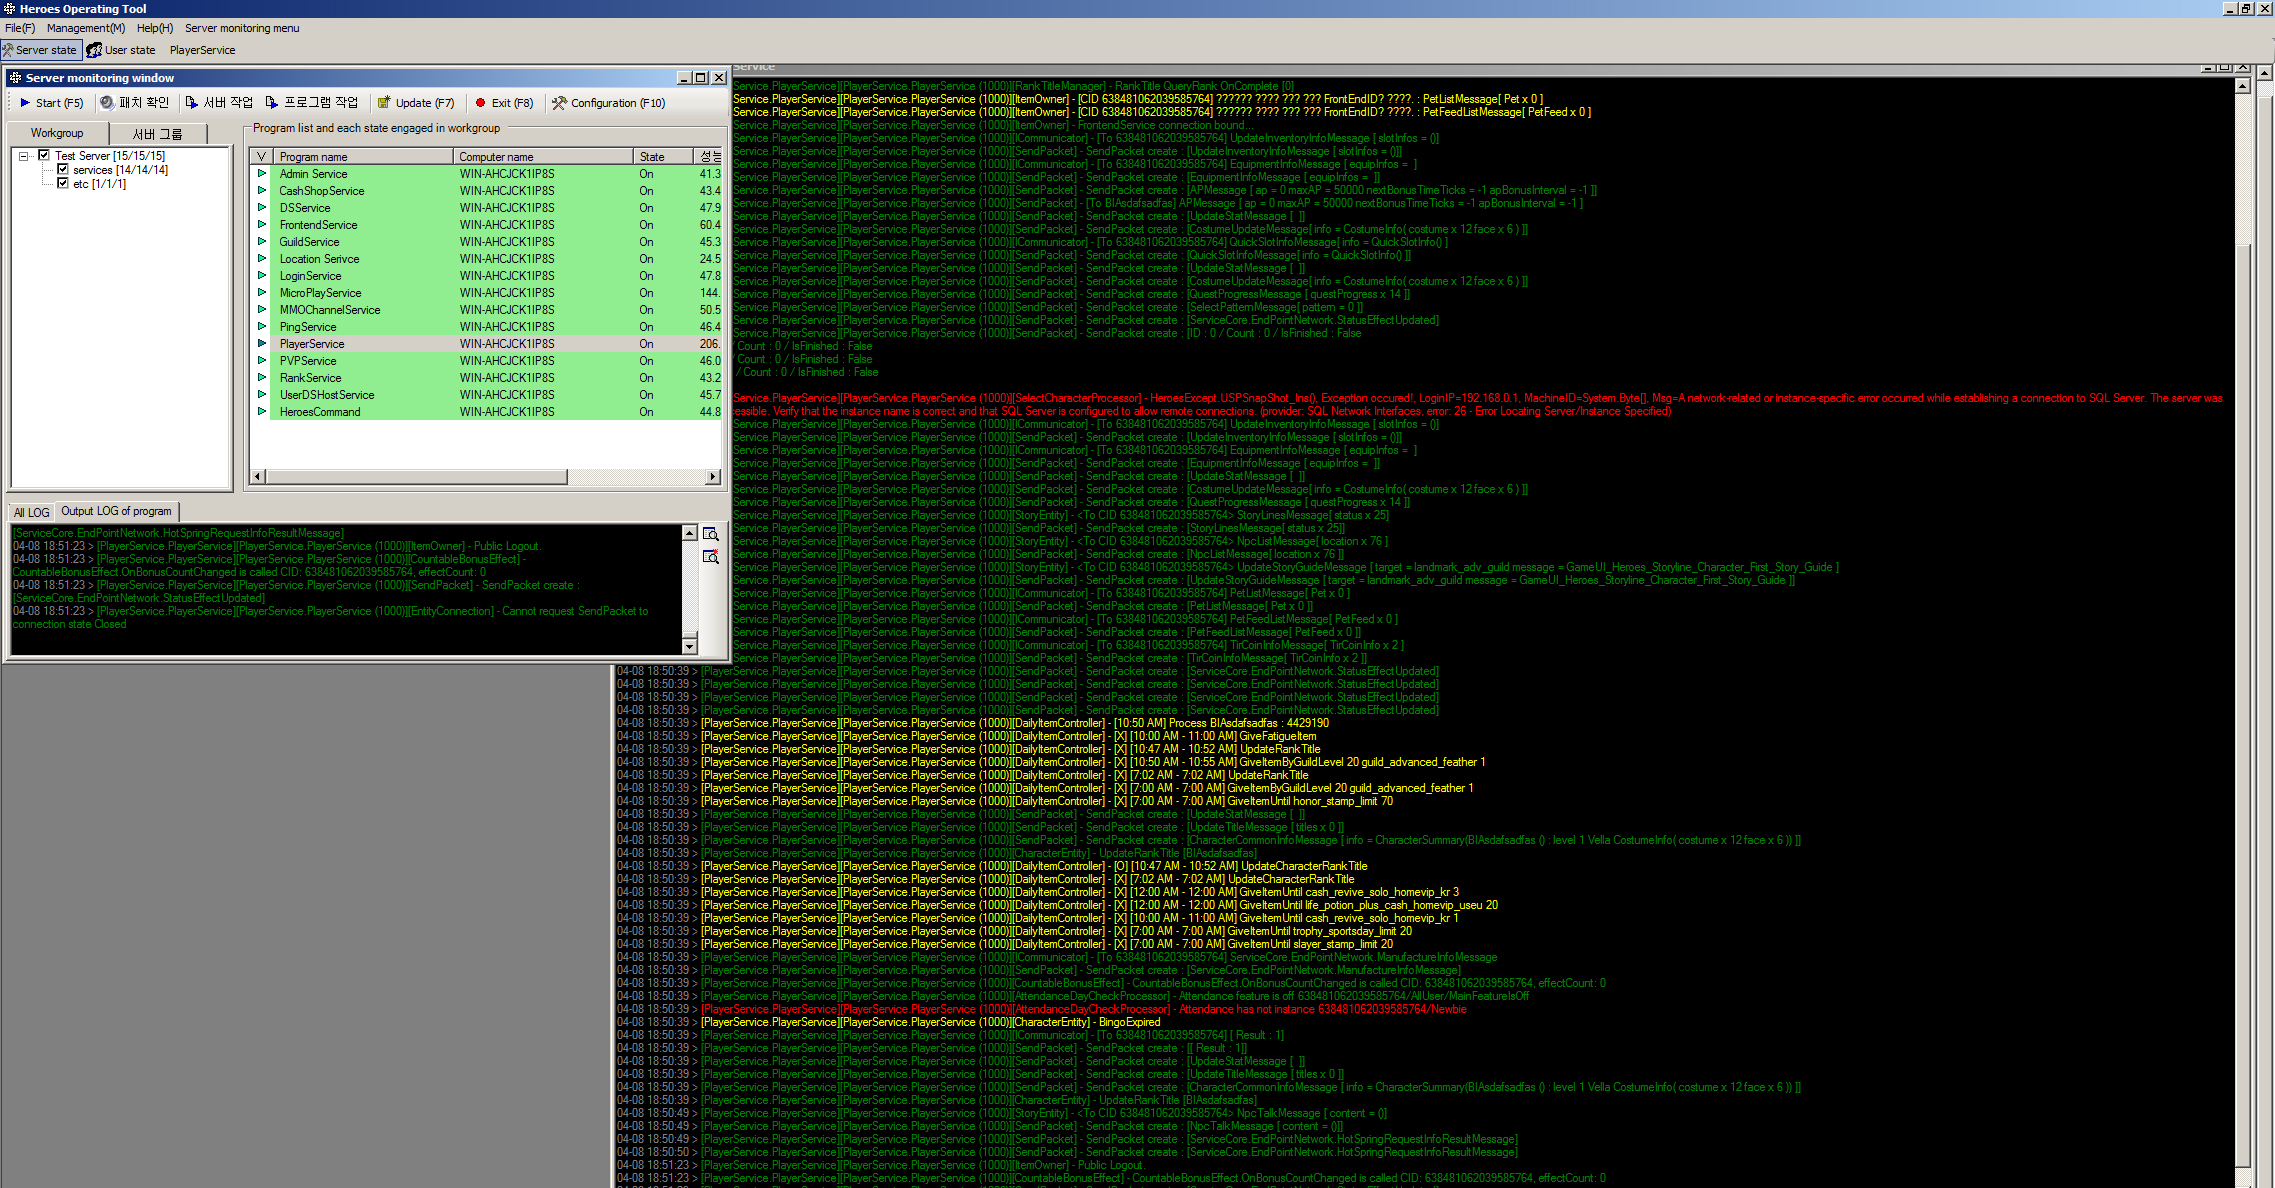Click the green arrow icon of RankService
2275x1188 pixels.
click(262, 378)
